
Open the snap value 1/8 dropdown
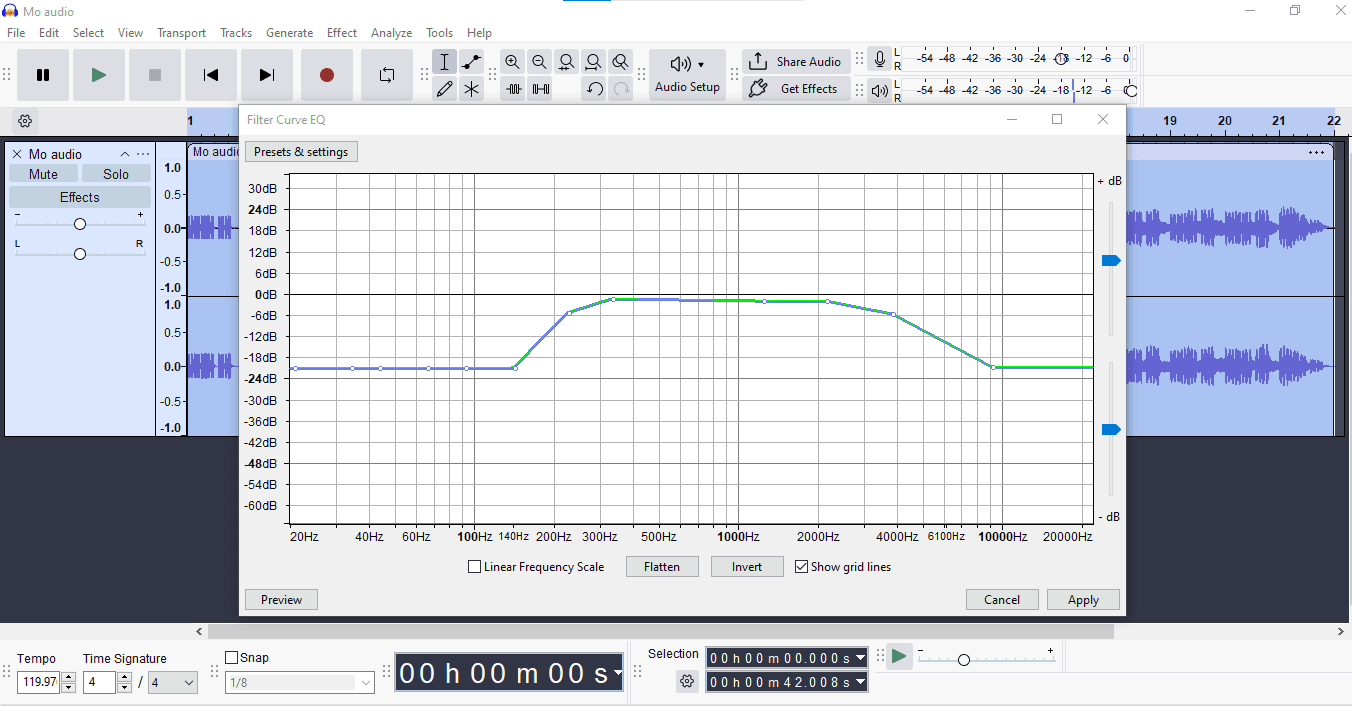(365, 683)
